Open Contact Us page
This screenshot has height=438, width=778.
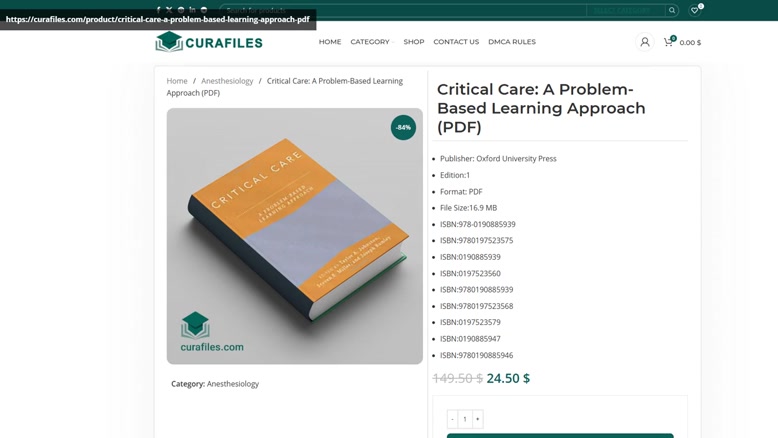pos(456,42)
